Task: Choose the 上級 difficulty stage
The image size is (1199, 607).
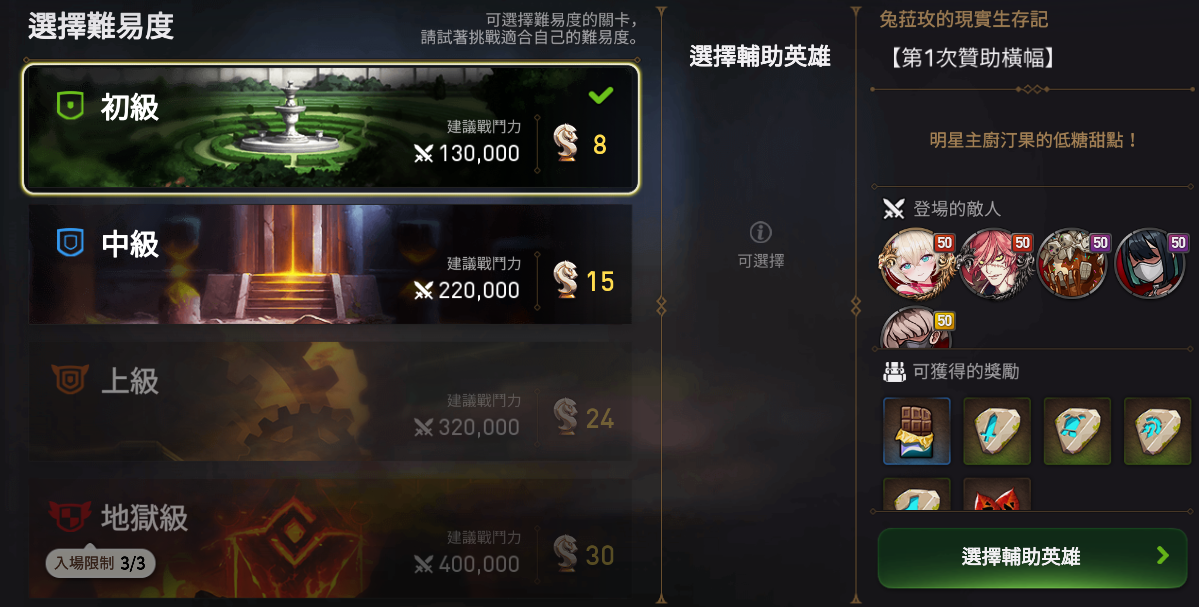Action: [x=331, y=401]
